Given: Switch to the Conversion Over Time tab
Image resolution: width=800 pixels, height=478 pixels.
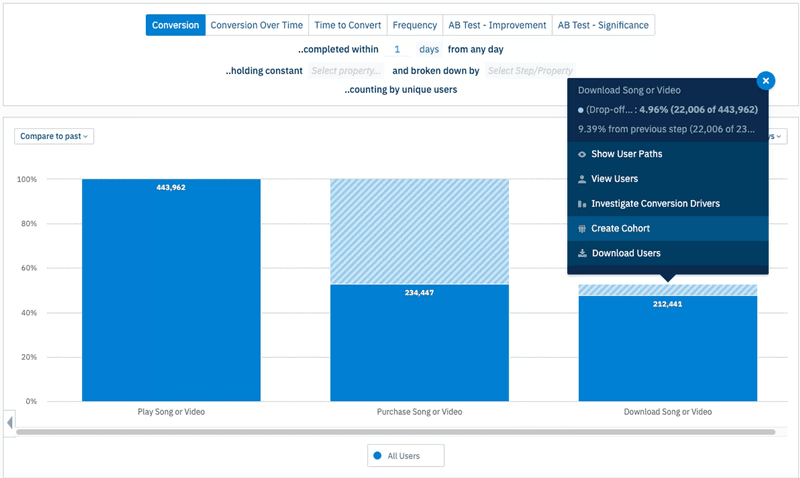Looking at the screenshot, I should coord(255,25).
